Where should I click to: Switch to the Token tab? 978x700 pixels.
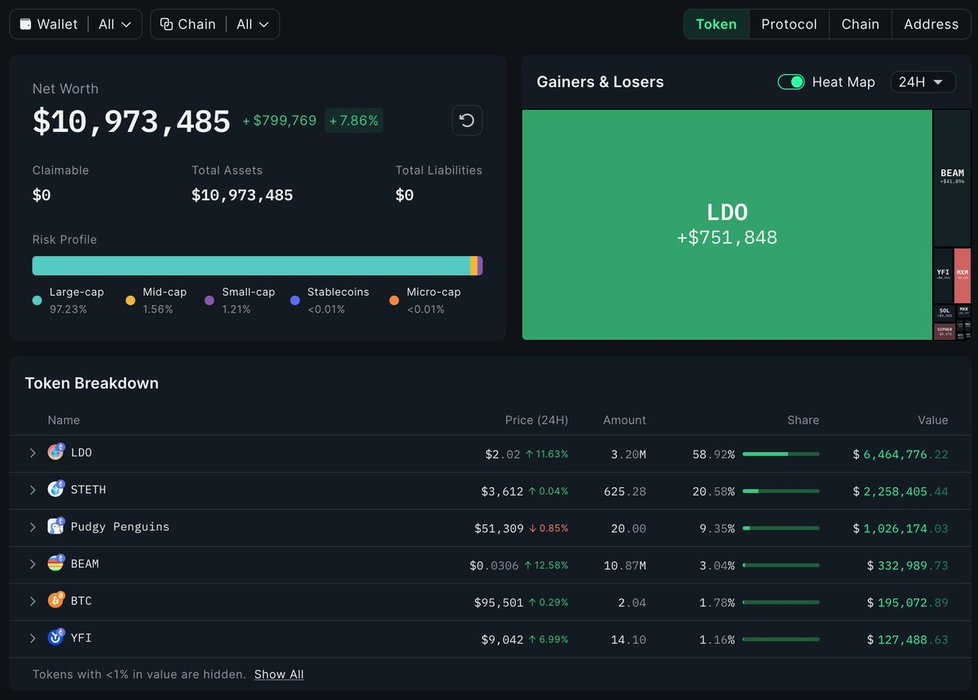point(716,24)
